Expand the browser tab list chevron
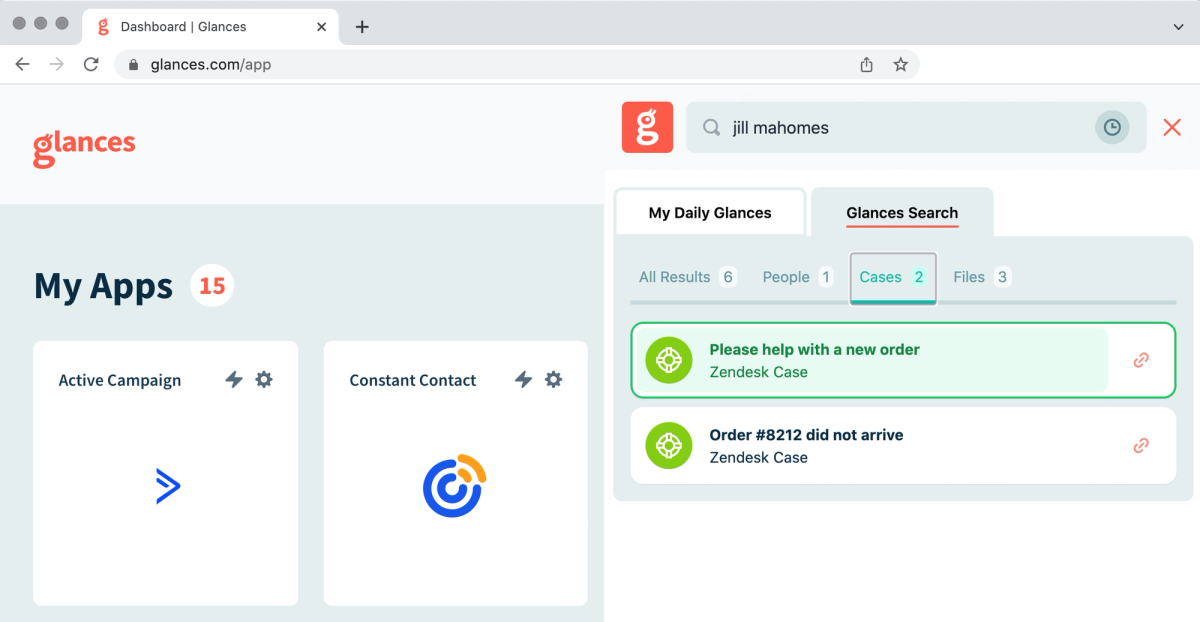 click(x=1178, y=27)
